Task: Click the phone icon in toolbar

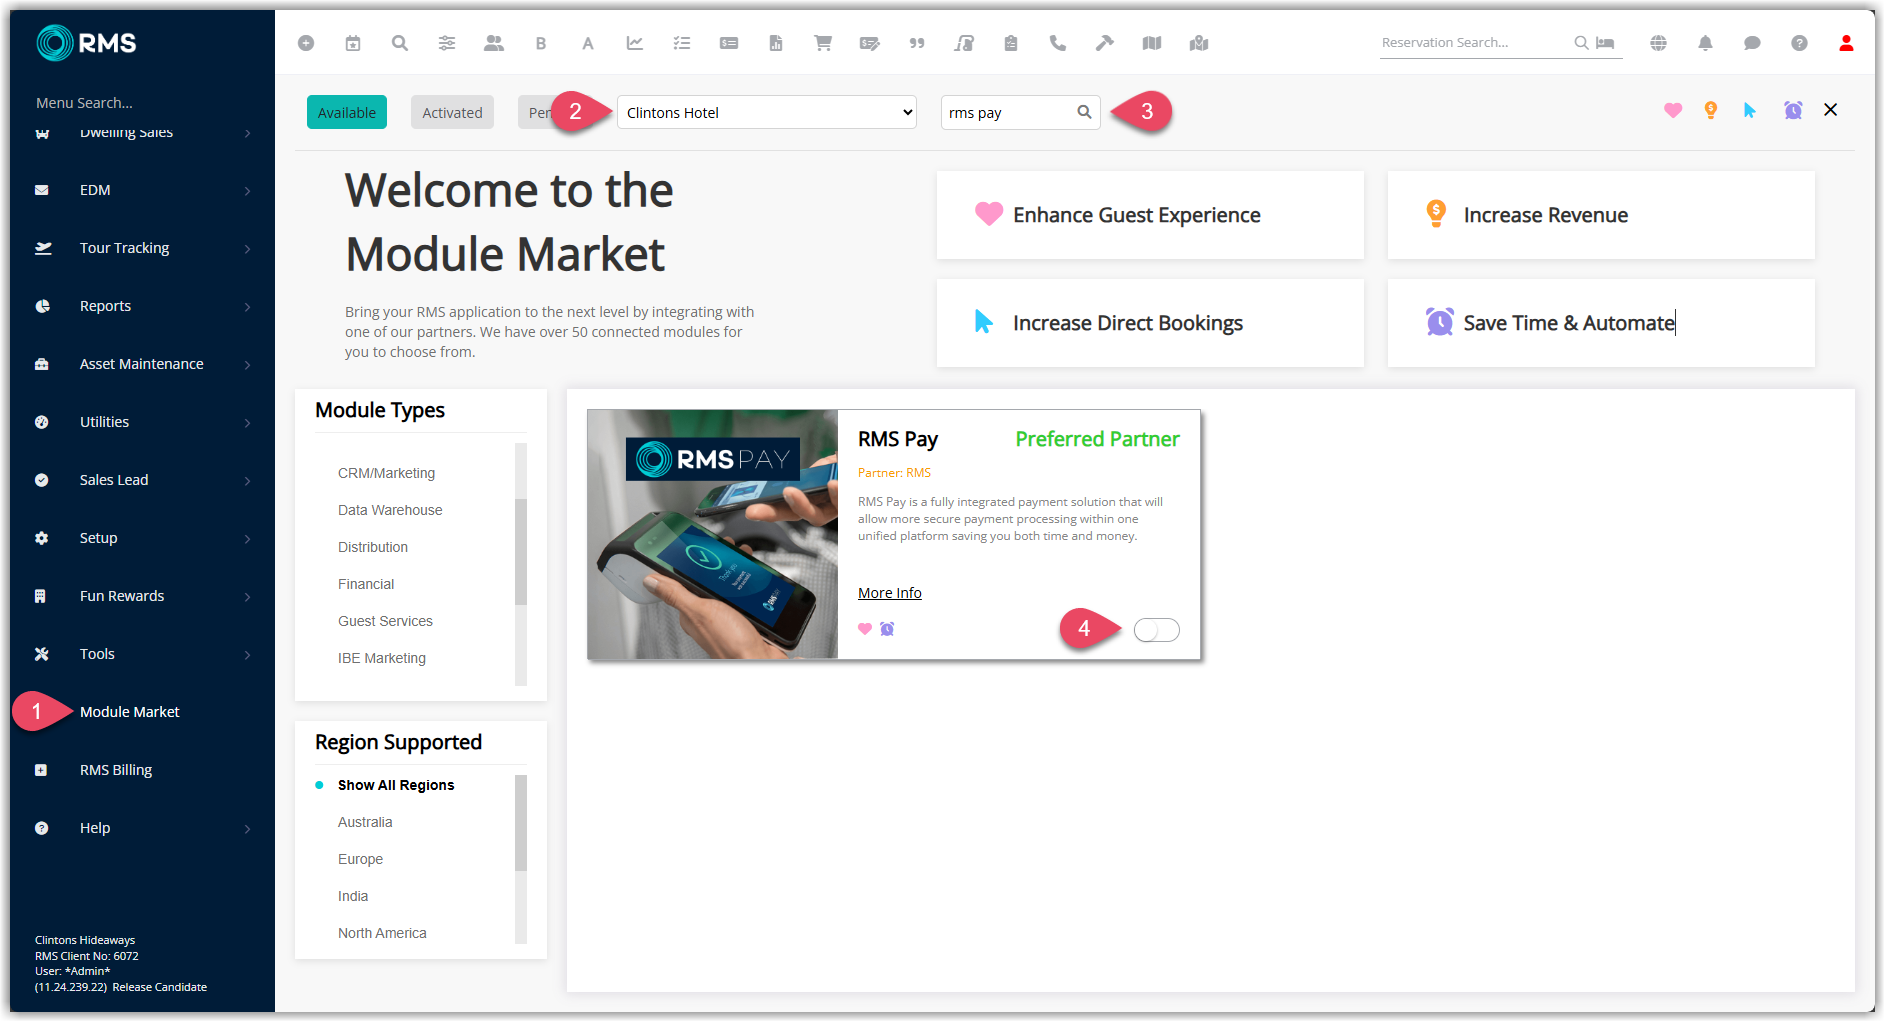Action: pos(1057,43)
